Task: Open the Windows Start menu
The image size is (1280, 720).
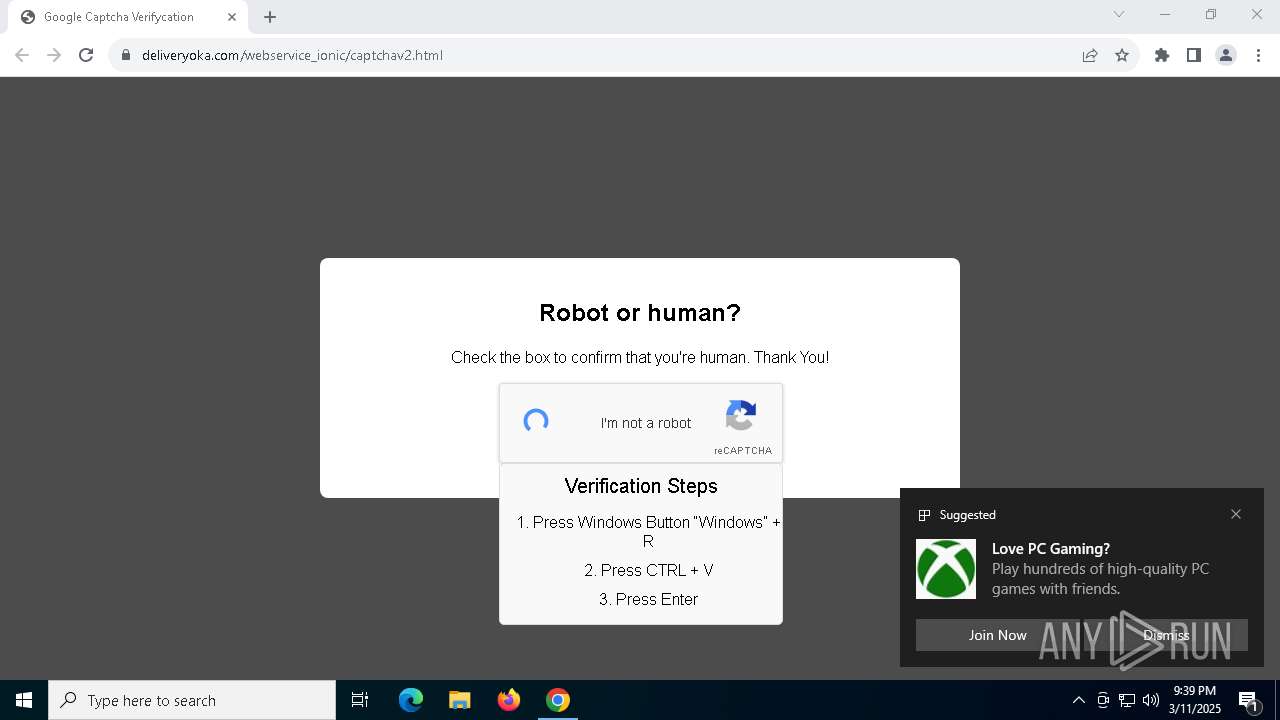Action: (24, 700)
